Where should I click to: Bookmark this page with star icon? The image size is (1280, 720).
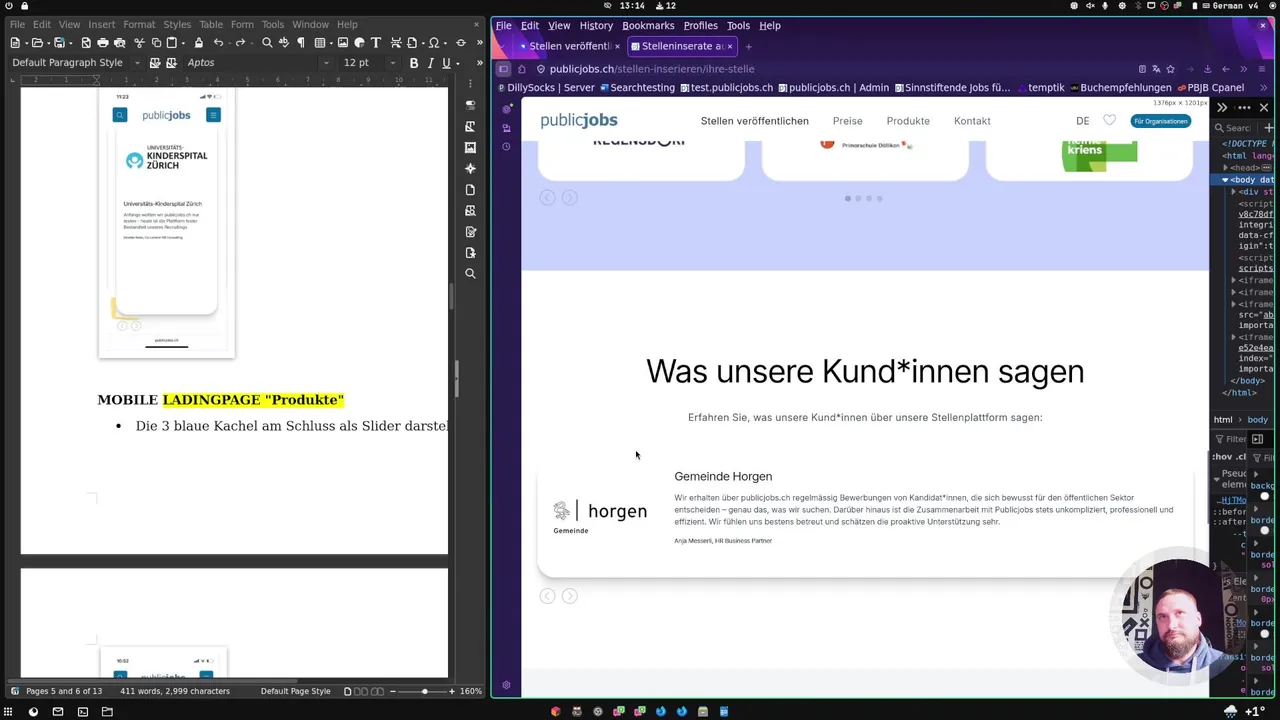(1170, 69)
